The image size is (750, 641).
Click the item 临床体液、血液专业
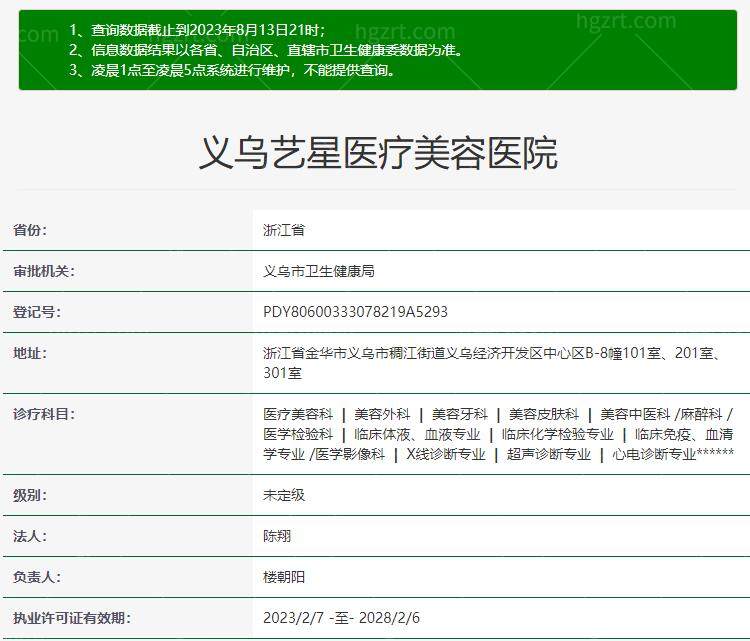pyautogui.click(x=417, y=434)
